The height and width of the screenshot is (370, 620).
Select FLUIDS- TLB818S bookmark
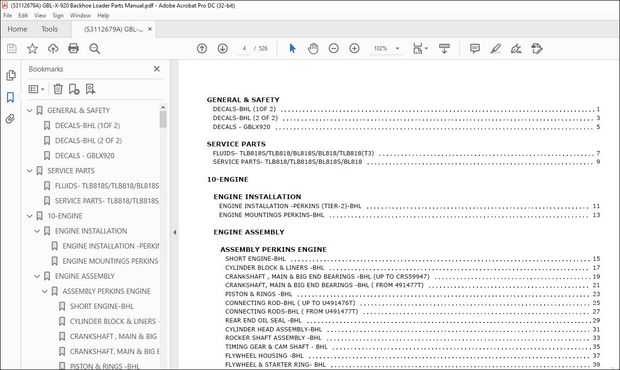pyautogui.click(x=107, y=186)
